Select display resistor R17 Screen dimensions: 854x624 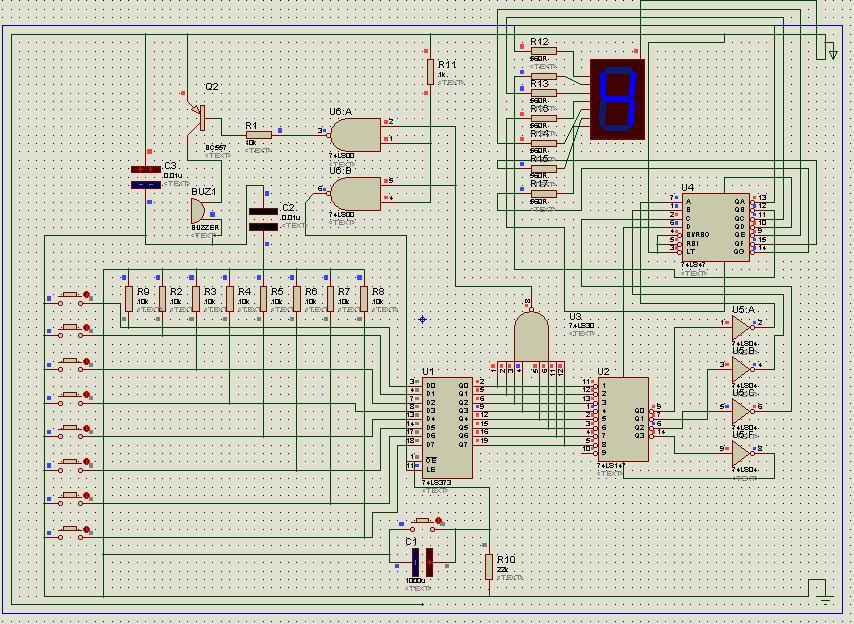click(x=543, y=193)
